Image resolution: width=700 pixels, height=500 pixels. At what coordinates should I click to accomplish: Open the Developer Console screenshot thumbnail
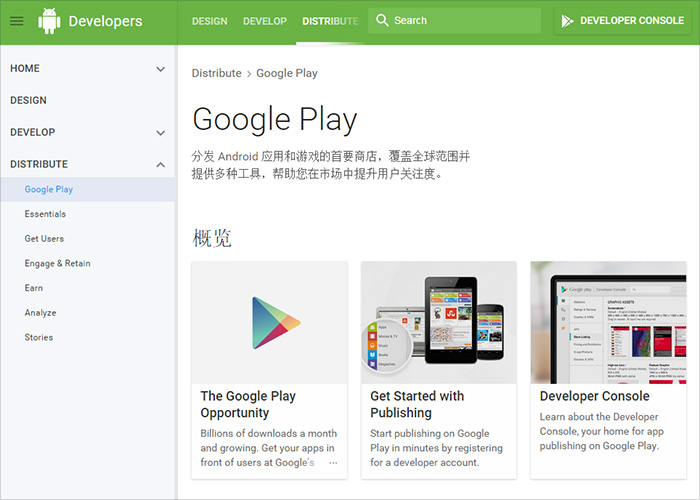click(608, 322)
